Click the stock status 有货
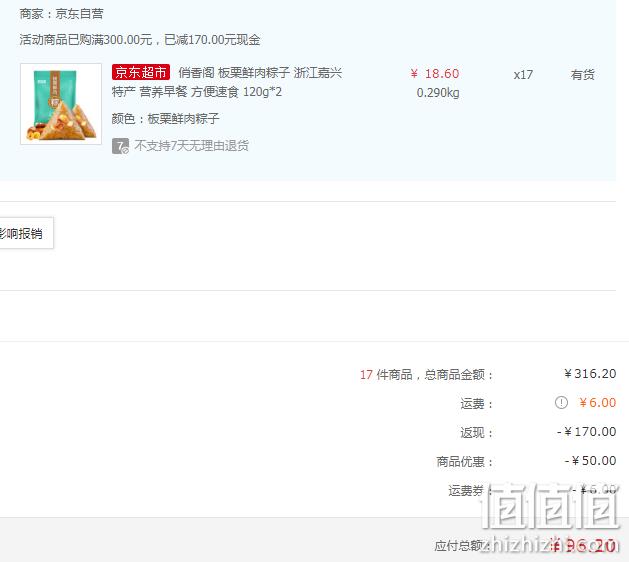 [x=582, y=75]
